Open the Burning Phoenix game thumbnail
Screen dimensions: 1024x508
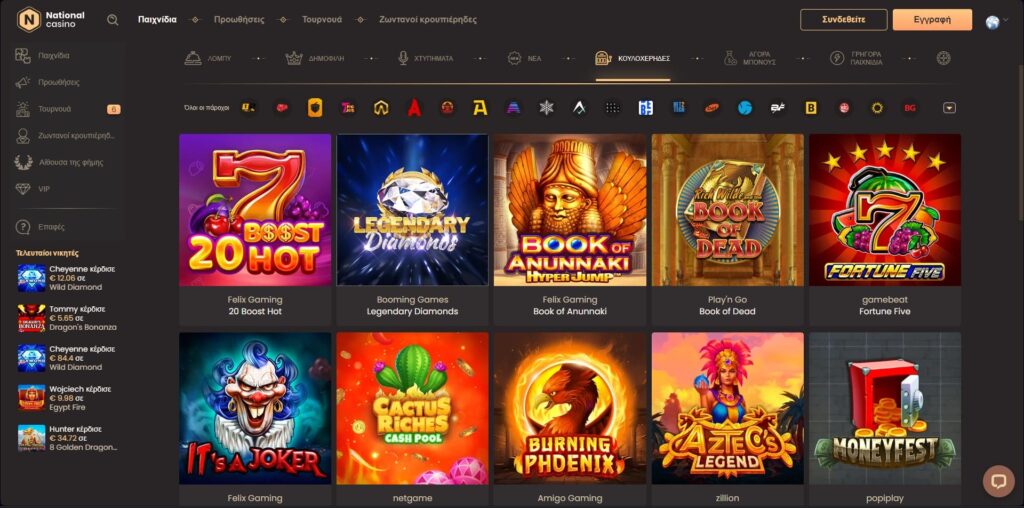pos(569,408)
